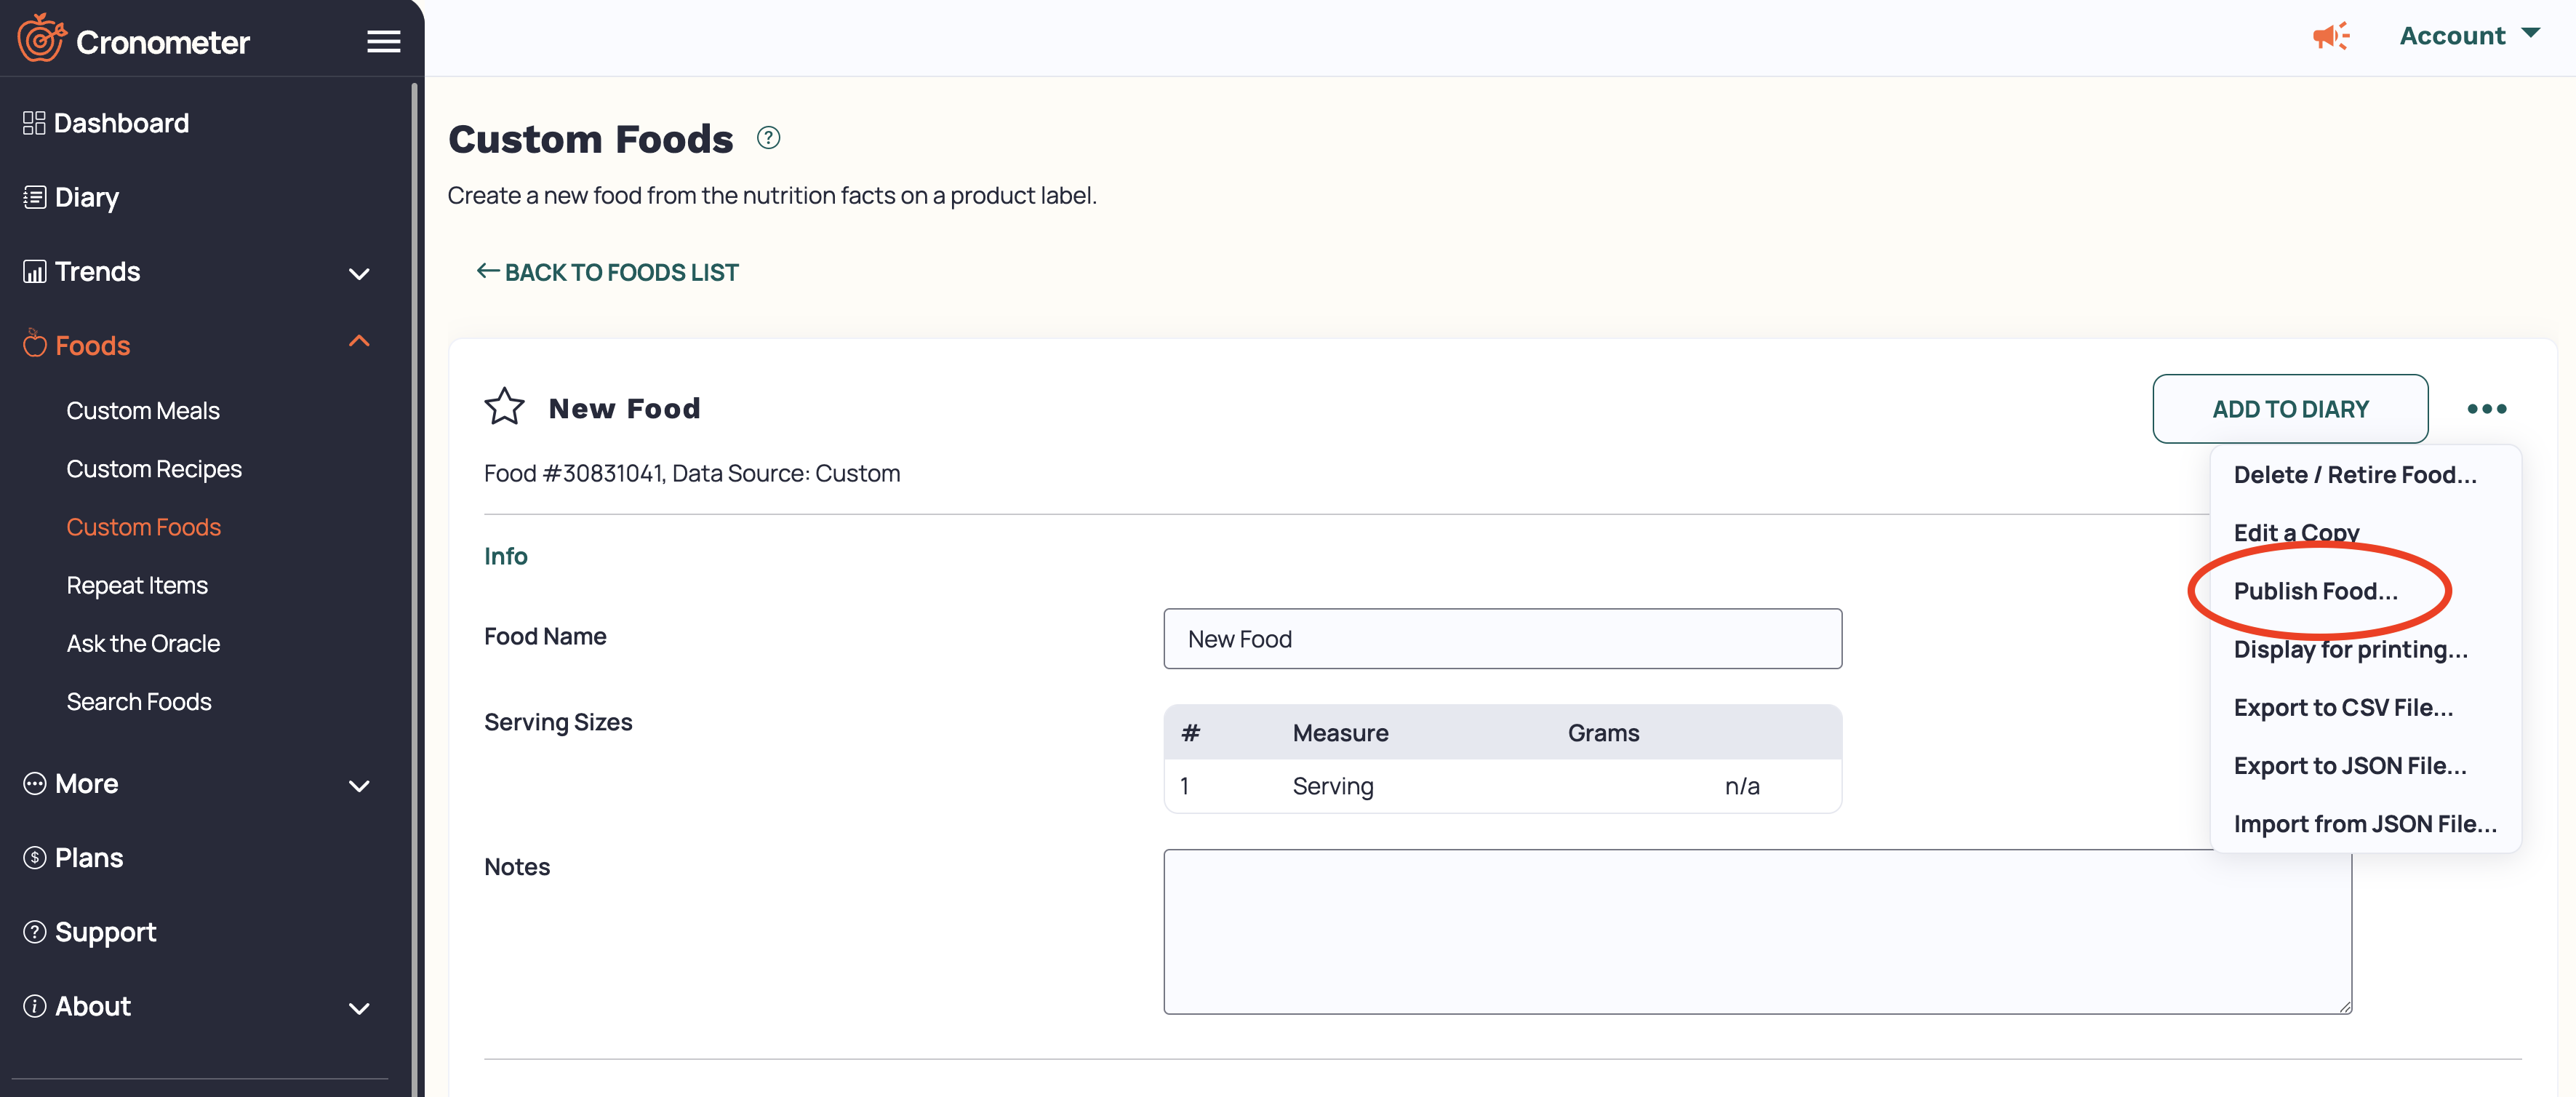Viewport: 2576px width, 1097px height.
Task: Expand the Trends section chevron
Action: point(359,273)
